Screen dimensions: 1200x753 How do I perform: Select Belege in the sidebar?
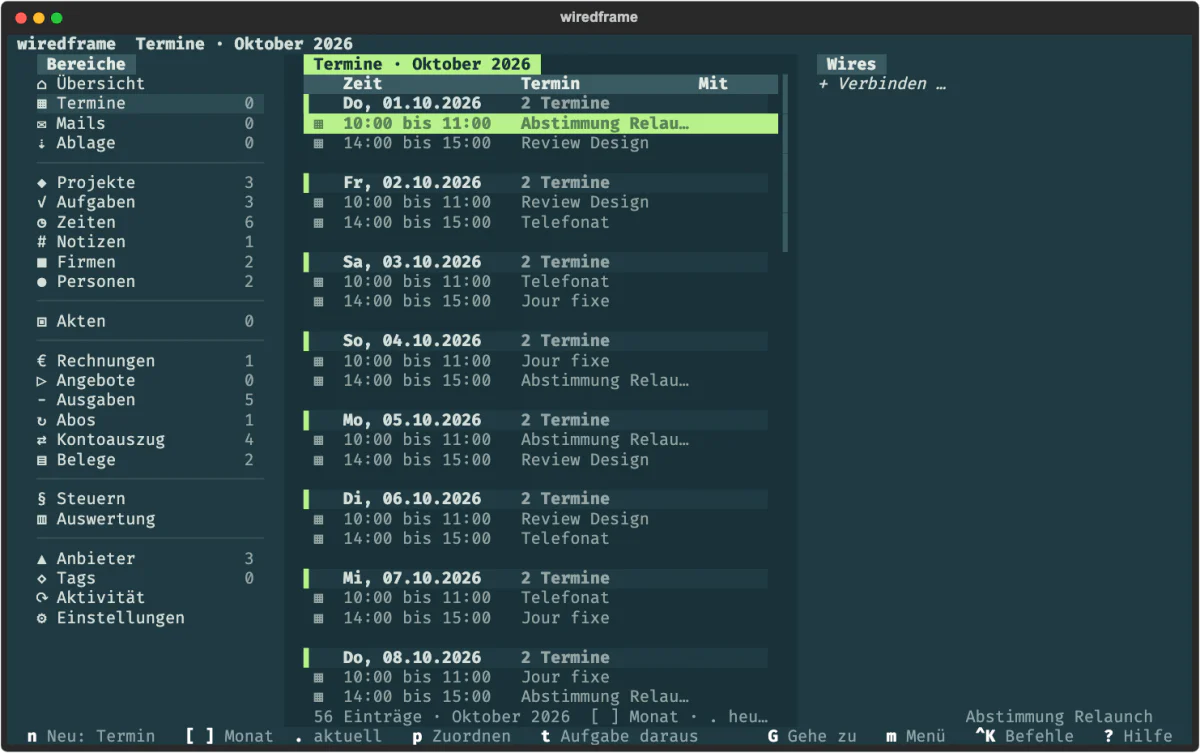(x=150, y=460)
